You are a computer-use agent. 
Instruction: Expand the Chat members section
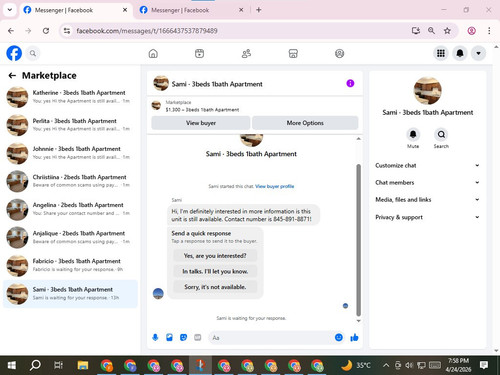(427, 183)
